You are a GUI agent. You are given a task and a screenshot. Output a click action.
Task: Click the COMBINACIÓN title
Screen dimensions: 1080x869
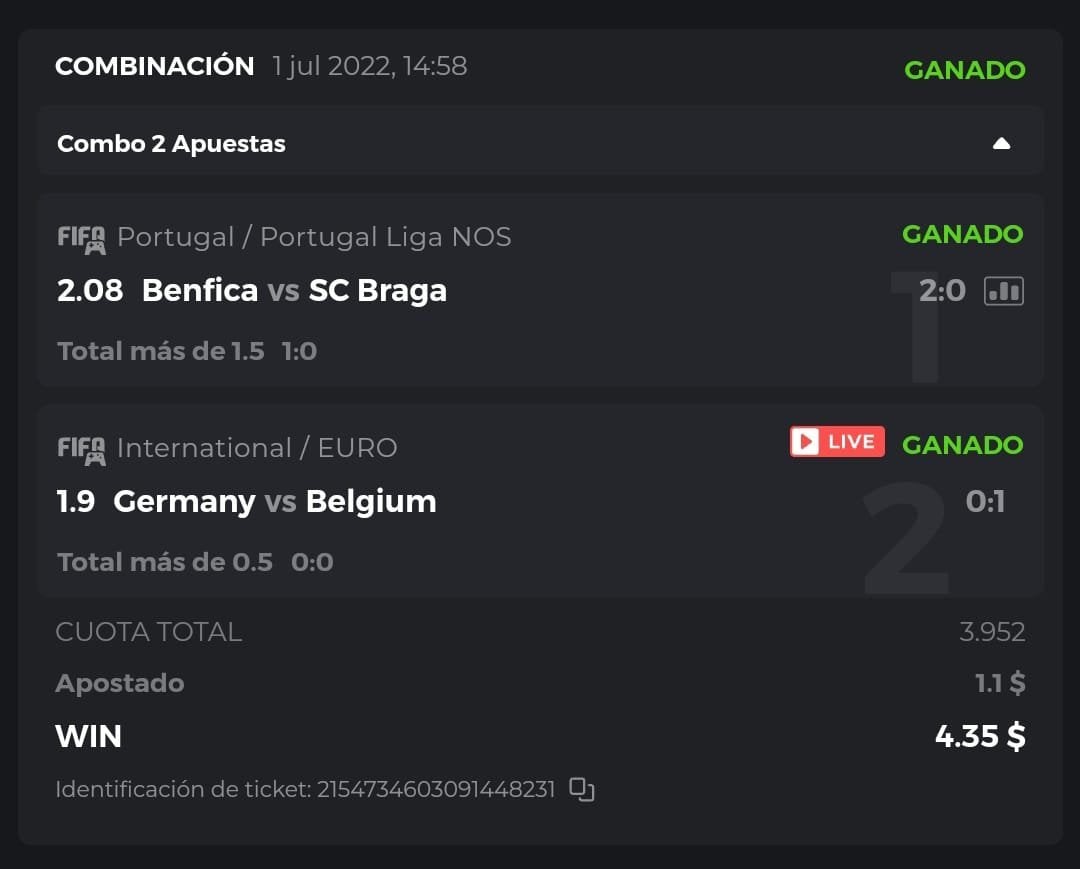(155, 66)
